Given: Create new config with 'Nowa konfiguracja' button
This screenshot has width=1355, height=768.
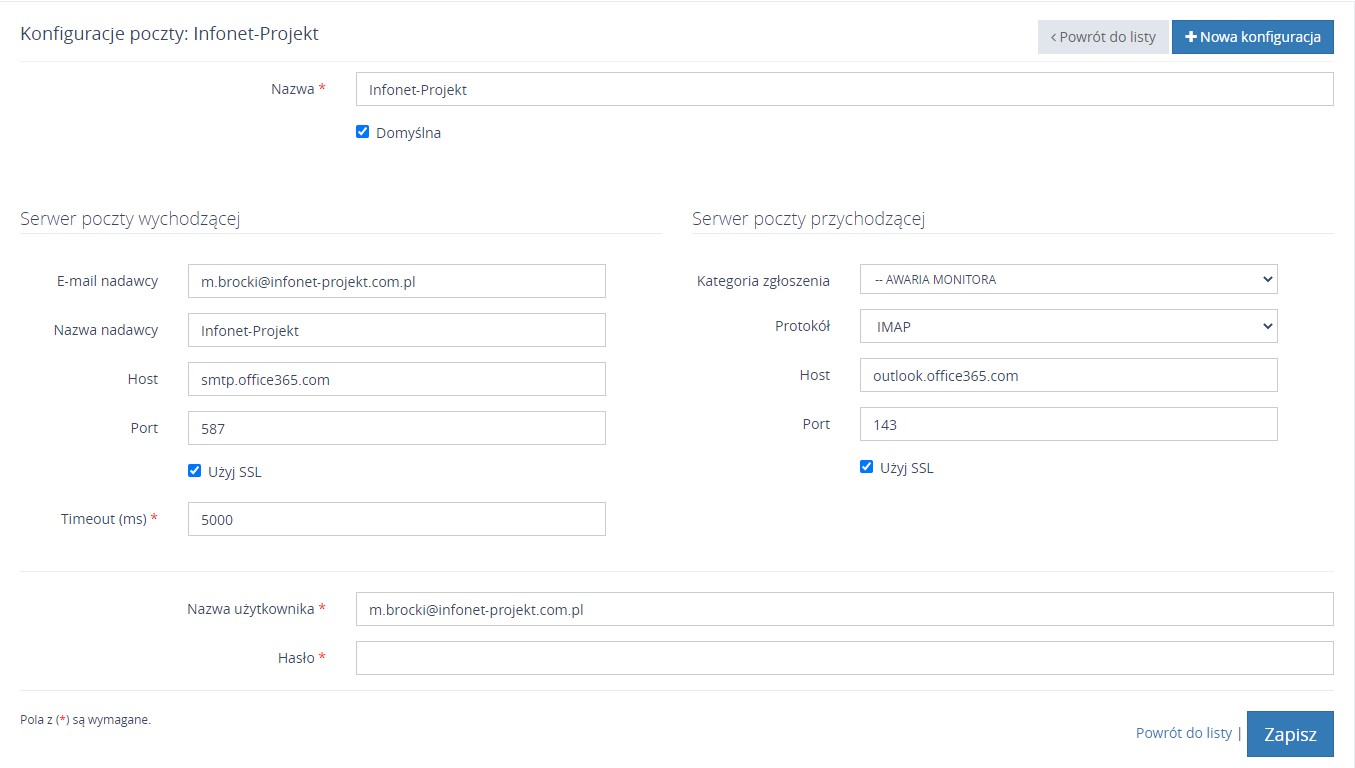Looking at the screenshot, I should coord(1253,37).
